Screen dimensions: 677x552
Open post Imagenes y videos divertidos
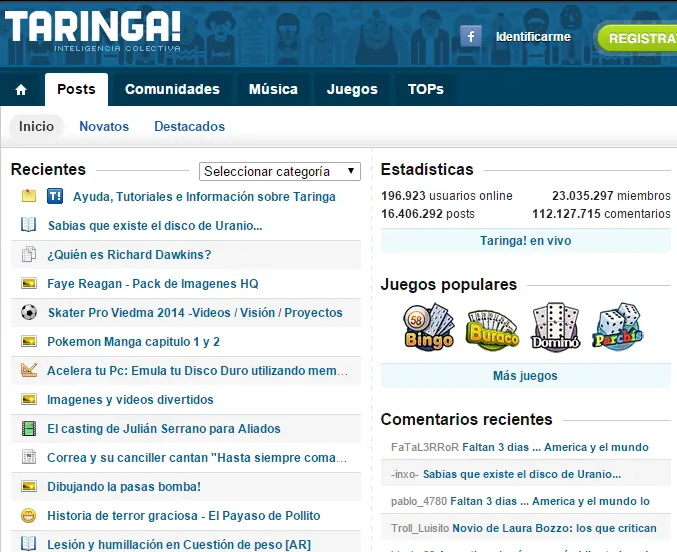click(x=130, y=400)
